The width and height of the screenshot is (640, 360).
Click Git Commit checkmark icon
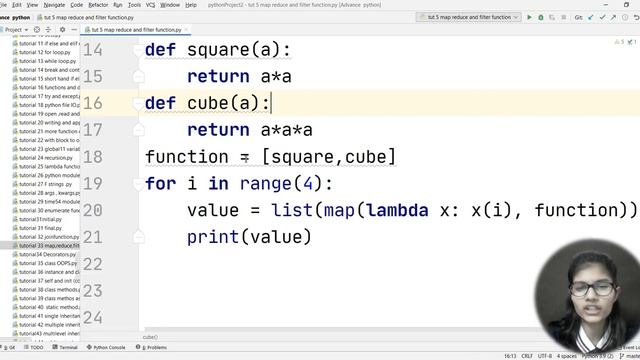point(602,18)
